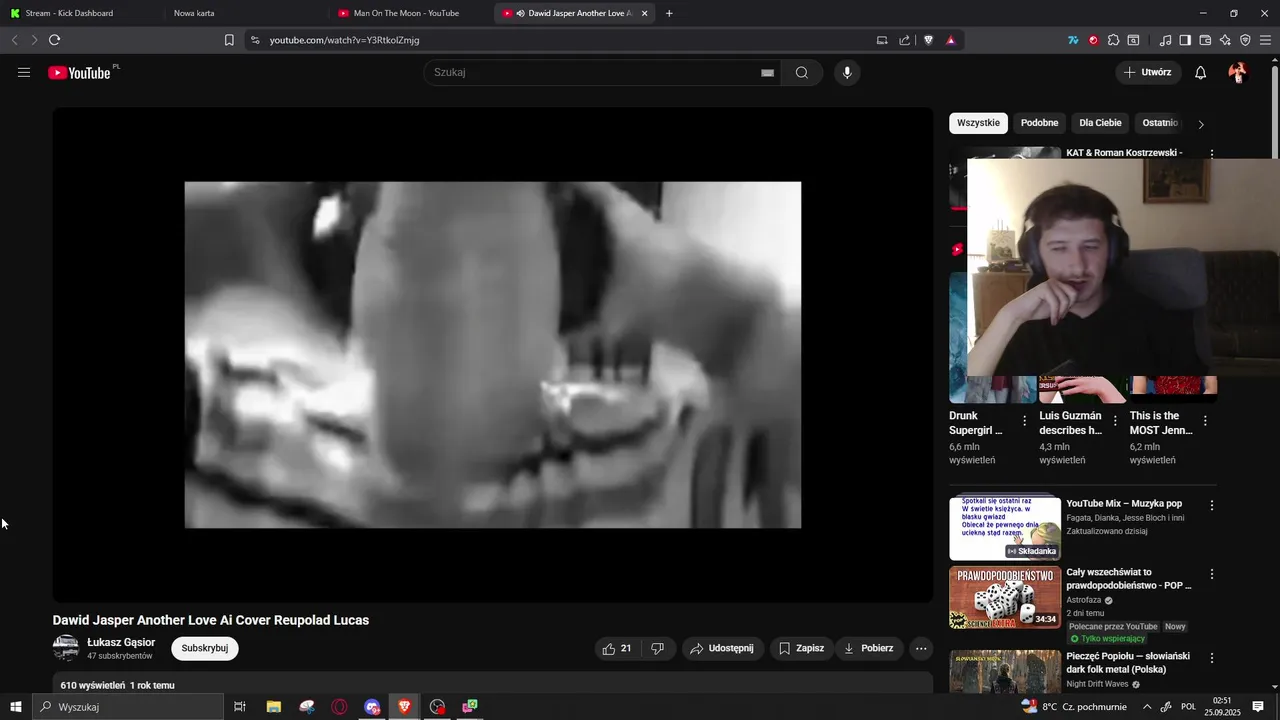This screenshot has height=720, width=1280.
Task: Open options for the Pieczęć Popiołu video
Action: click(x=1212, y=659)
